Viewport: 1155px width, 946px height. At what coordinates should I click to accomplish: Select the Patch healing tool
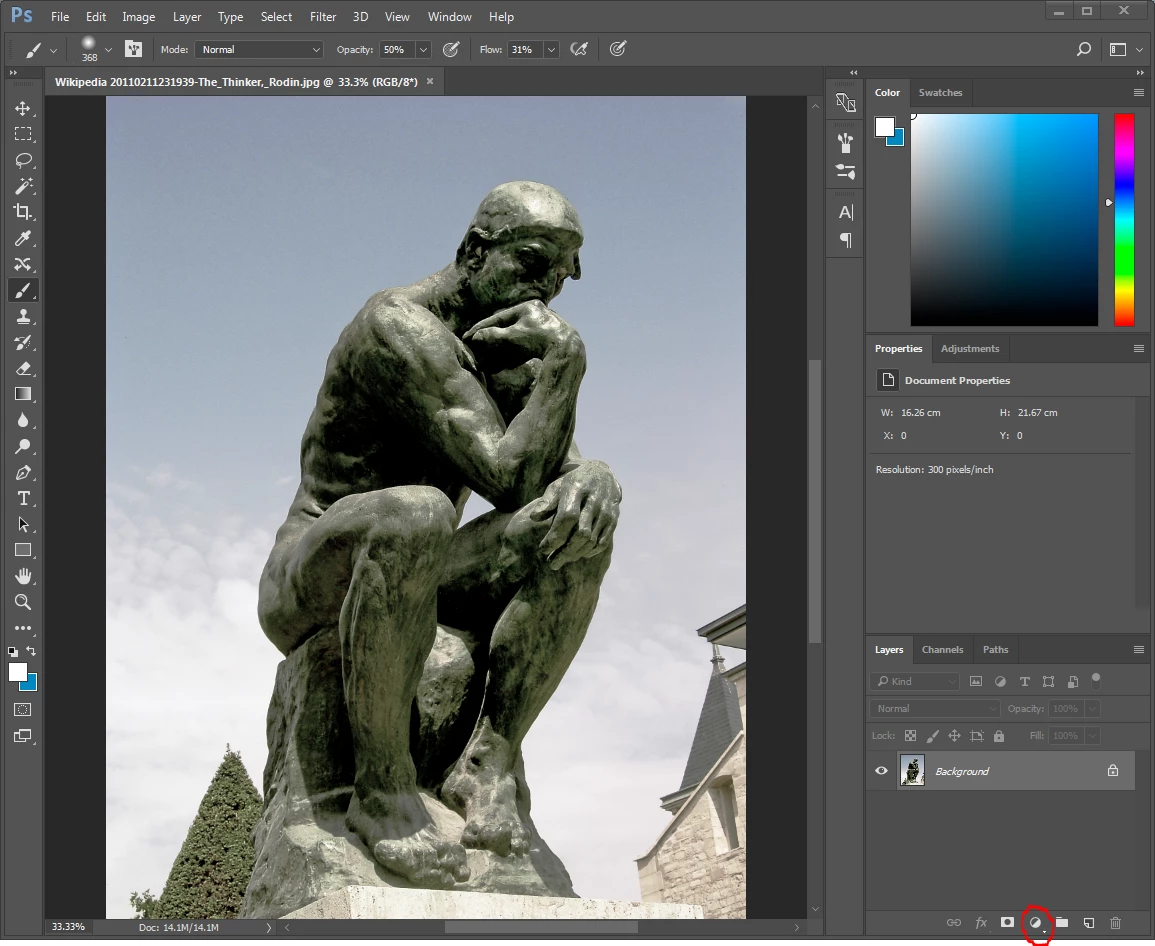coord(23,264)
